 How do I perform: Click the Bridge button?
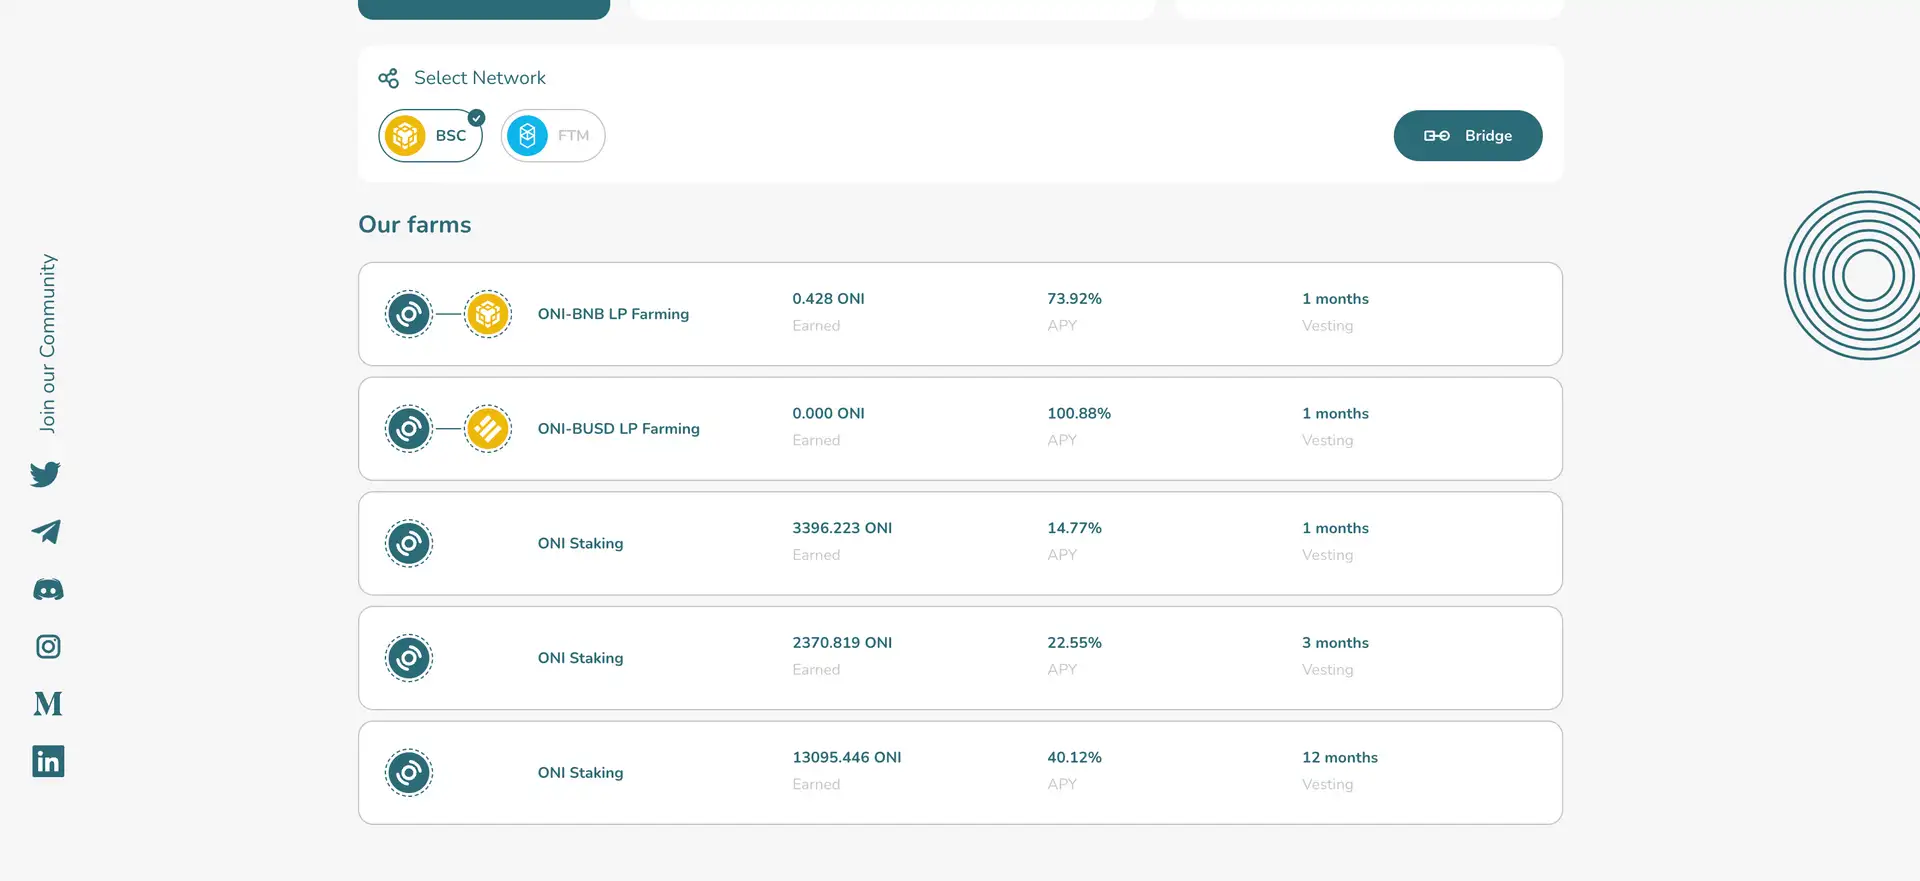(x=1467, y=136)
